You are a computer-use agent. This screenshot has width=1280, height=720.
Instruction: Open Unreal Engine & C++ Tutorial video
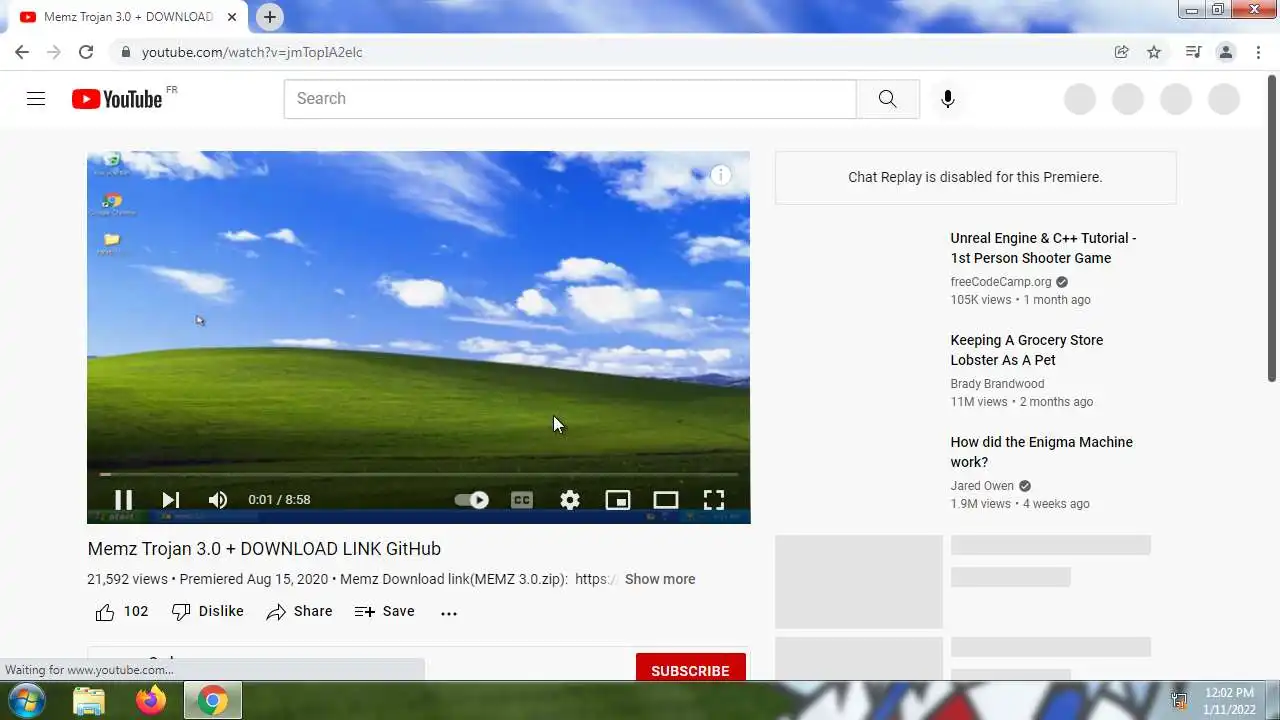[1043, 248]
